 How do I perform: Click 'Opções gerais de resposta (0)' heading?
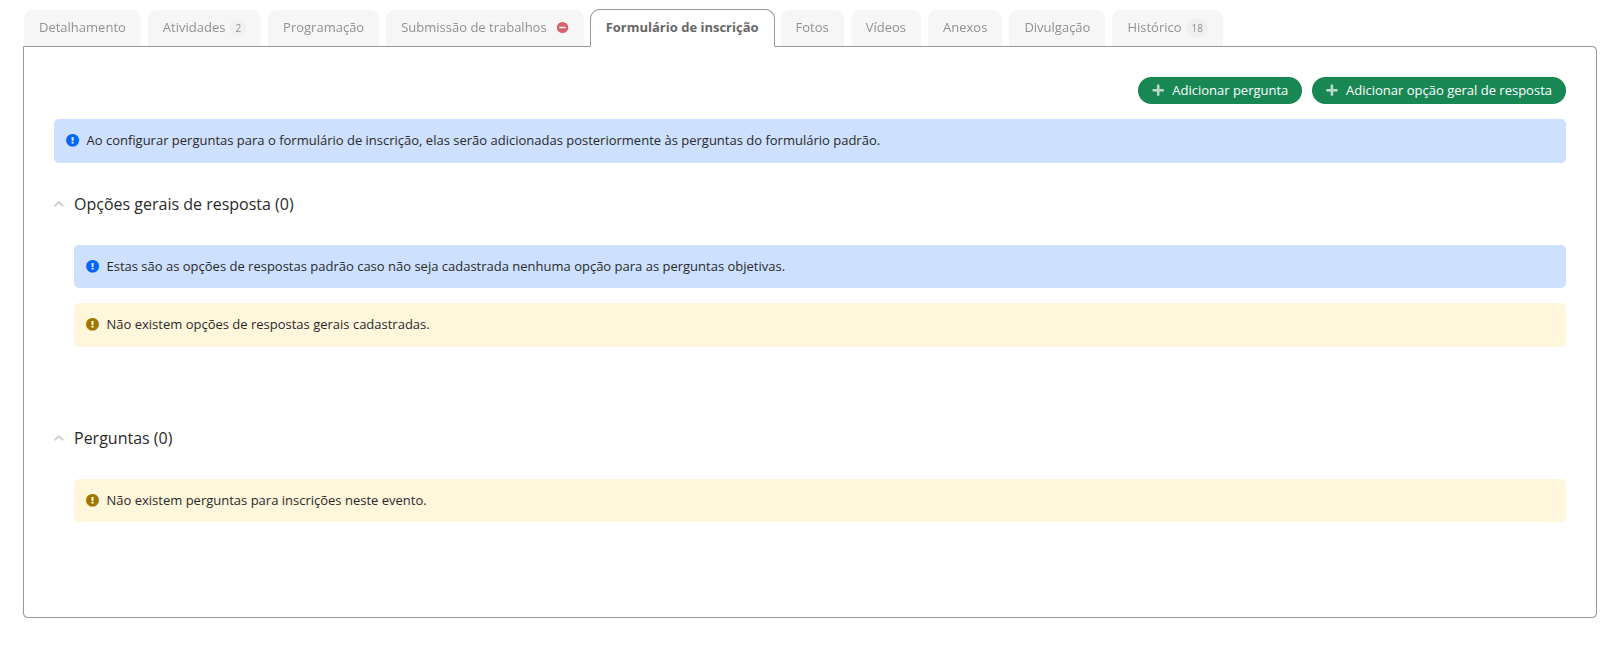184,204
